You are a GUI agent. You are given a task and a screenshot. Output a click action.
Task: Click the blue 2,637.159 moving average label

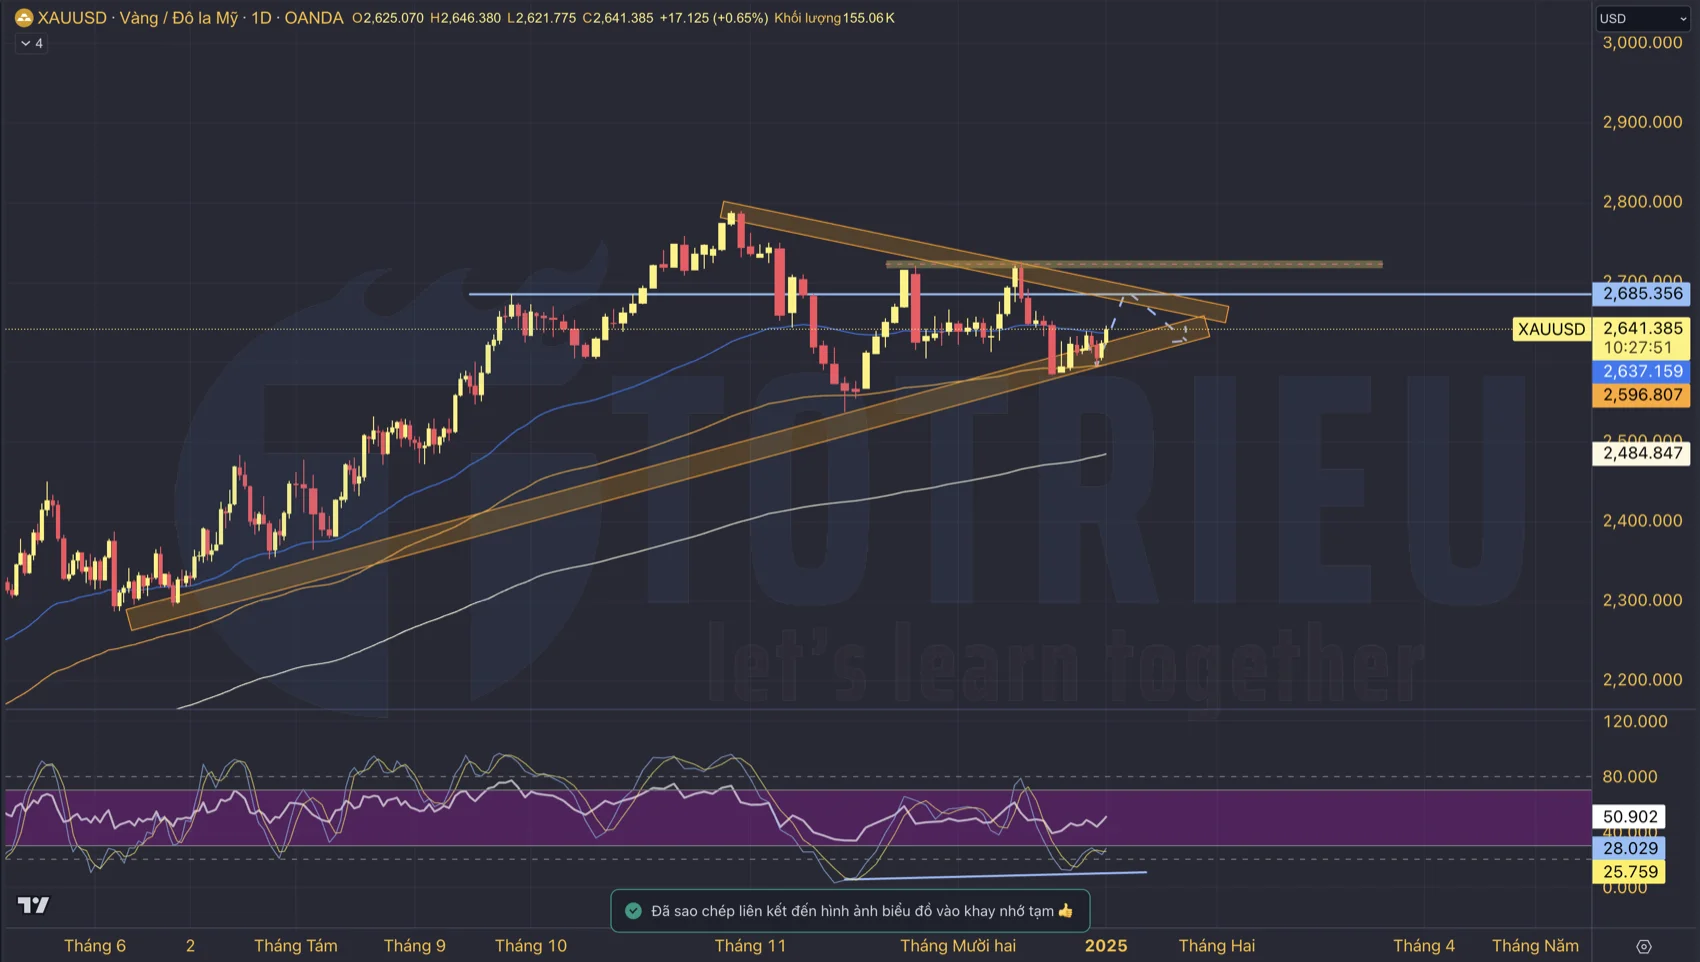coord(1642,371)
